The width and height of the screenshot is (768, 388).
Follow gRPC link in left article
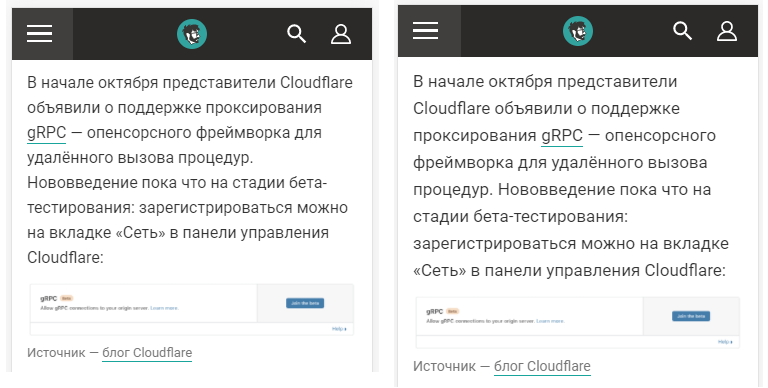[47, 133]
